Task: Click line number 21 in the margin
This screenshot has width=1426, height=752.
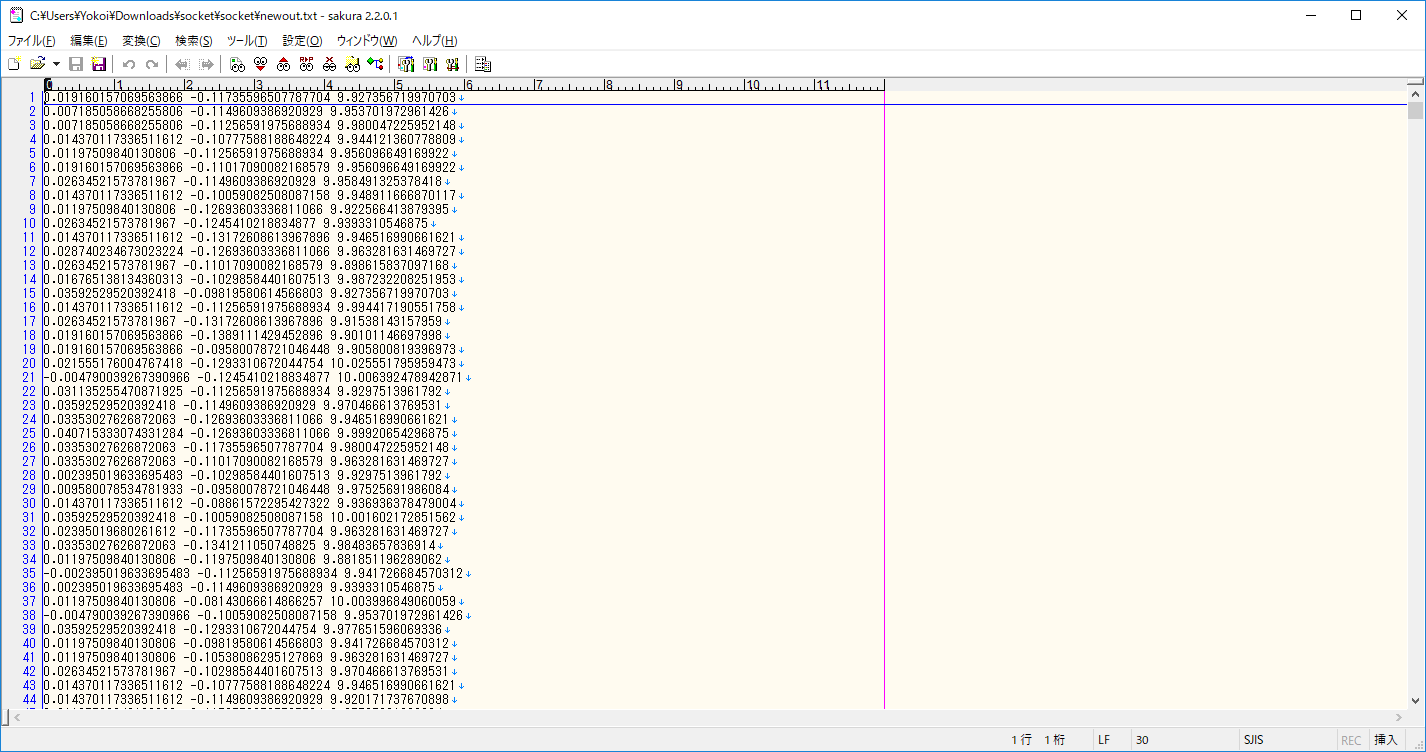Action: (x=27, y=376)
